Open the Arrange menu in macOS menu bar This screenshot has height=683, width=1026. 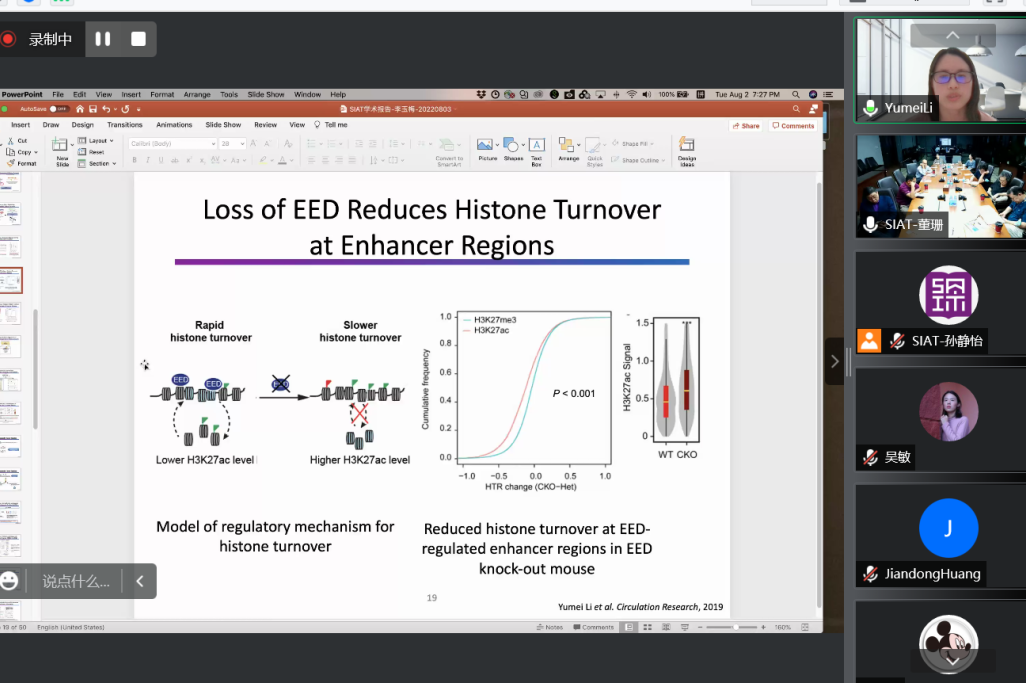[x=197, y=94]
